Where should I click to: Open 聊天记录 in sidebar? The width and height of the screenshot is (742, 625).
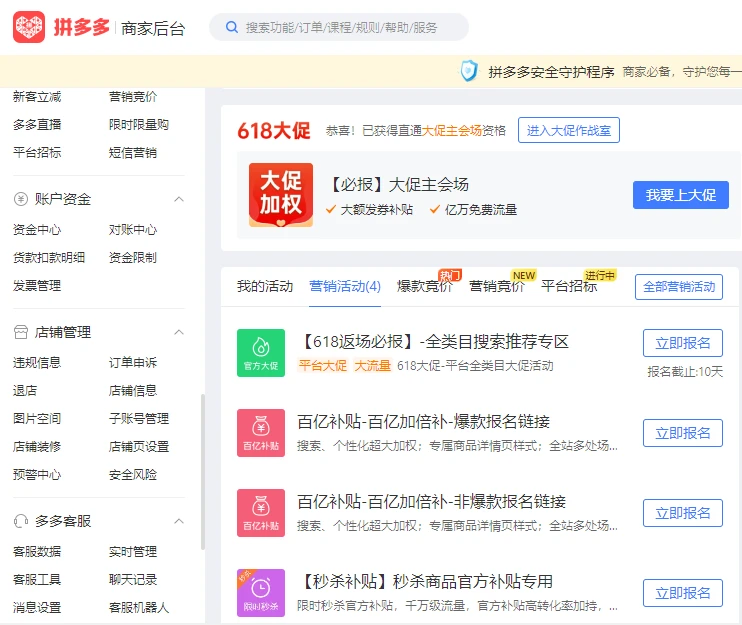pos(133,580)
